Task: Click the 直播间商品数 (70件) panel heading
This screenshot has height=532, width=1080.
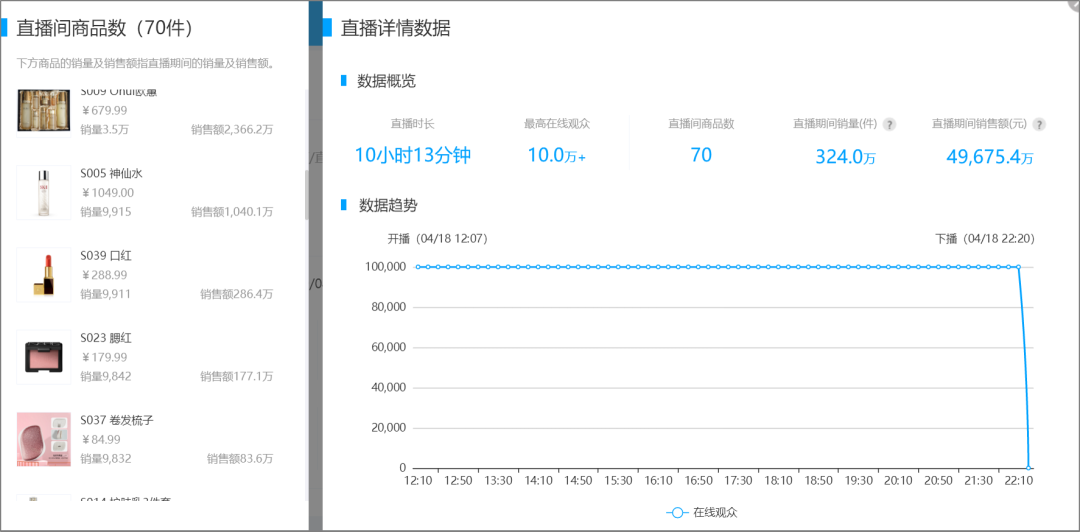Action: pos(105,28)
